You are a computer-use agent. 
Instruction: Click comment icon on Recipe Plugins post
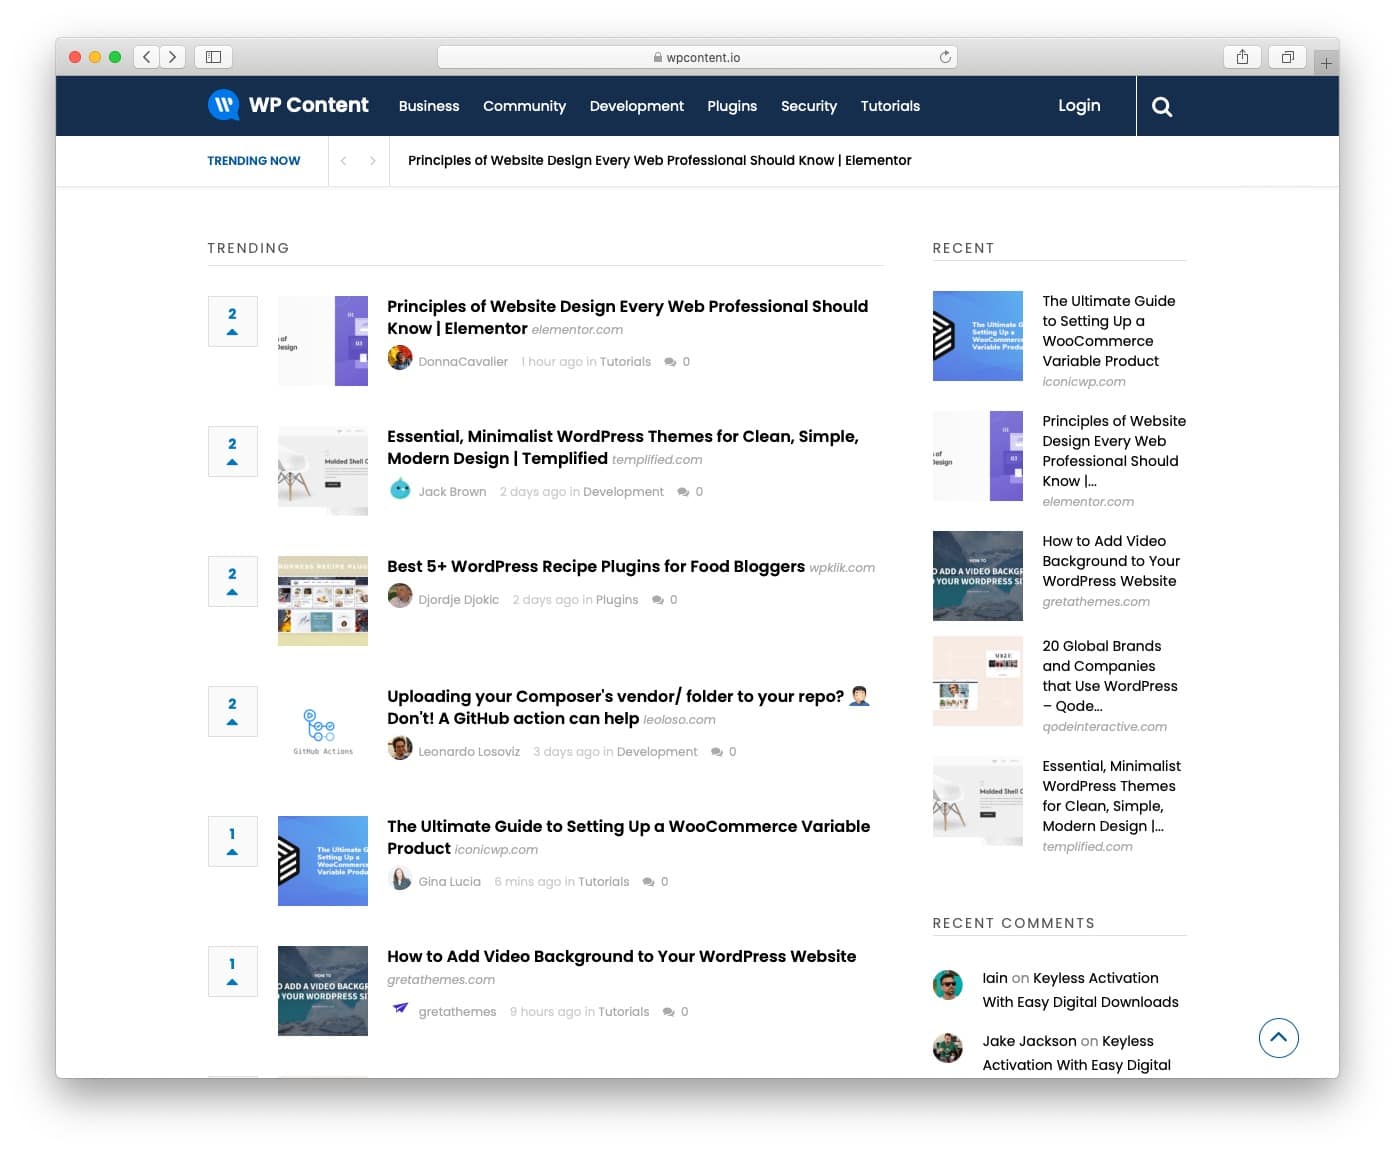(657, 600)
